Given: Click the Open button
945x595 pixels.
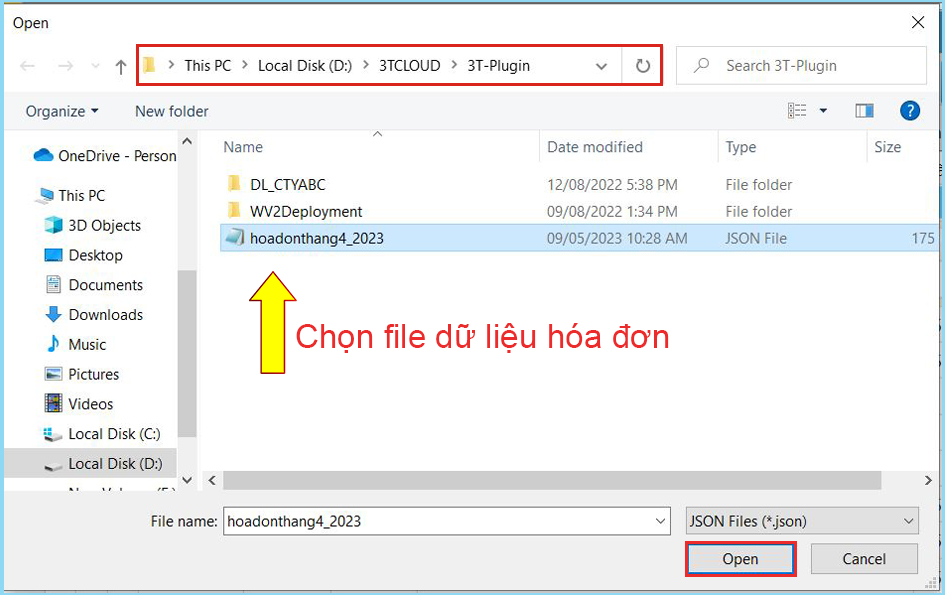Looking at the screenshot, I should pos(740,559).
